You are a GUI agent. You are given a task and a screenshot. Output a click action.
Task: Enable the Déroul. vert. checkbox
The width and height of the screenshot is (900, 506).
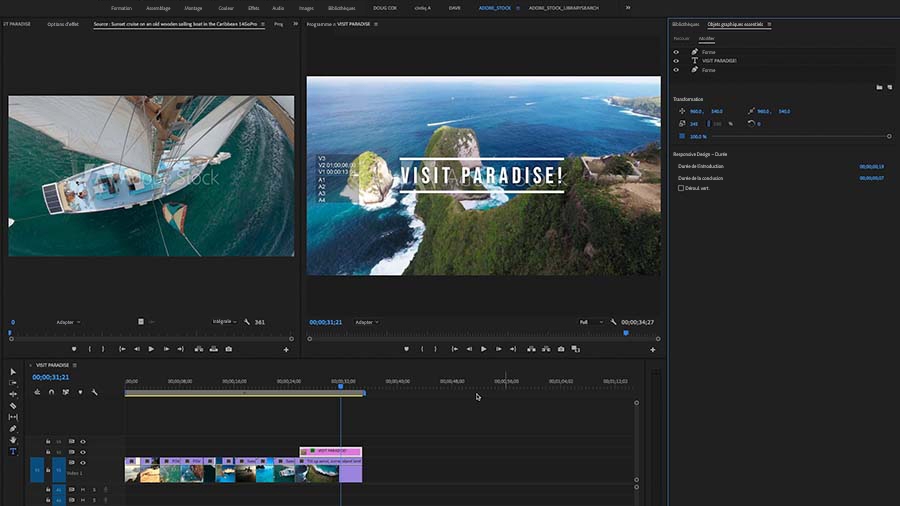(681, 188)
